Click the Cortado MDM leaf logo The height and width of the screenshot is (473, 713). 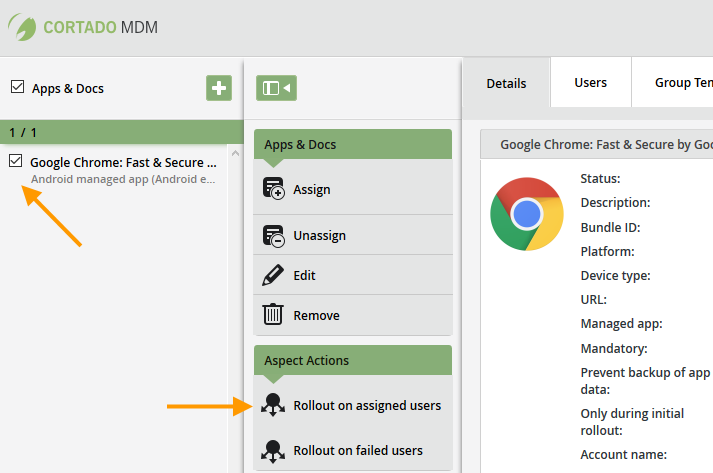(x=22, y=27)
